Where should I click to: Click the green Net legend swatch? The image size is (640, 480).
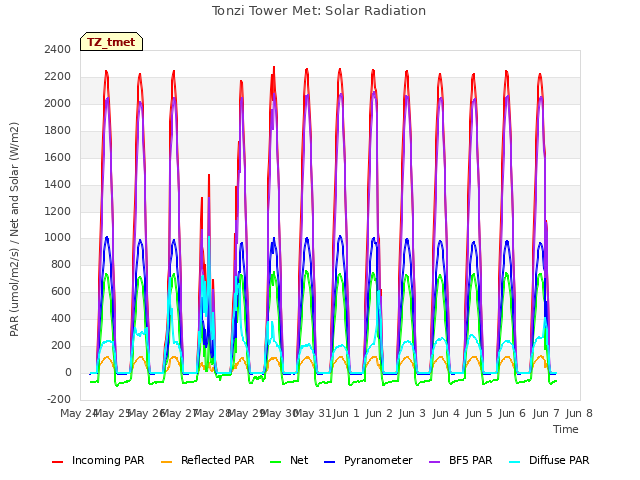276,462
